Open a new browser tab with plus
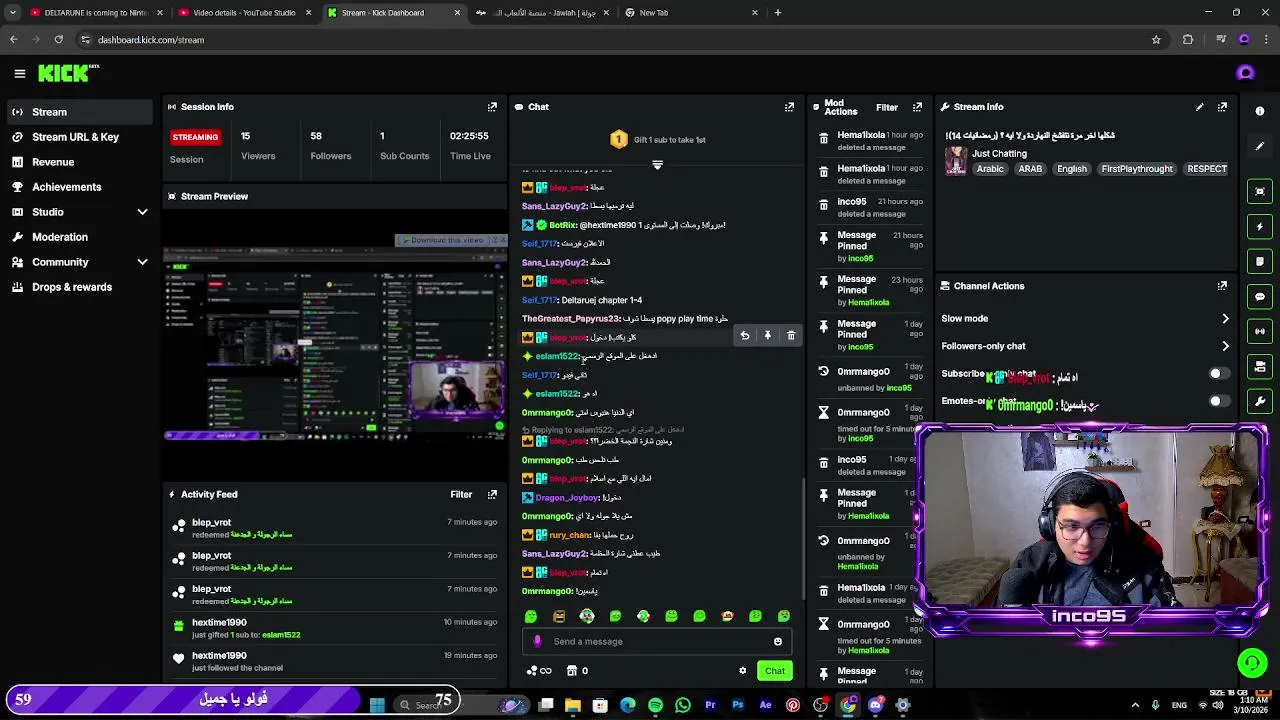 tap(777, 13)
